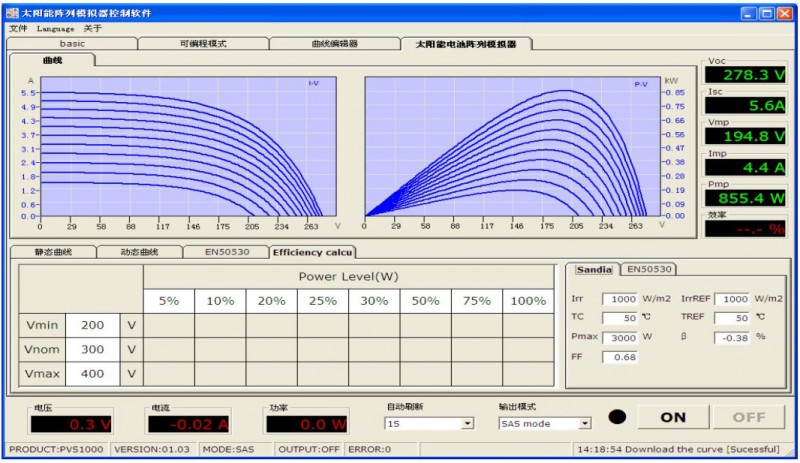800x463 pixels.
Task: Click the Pmax input field
Action: click(x=620, y=338)
